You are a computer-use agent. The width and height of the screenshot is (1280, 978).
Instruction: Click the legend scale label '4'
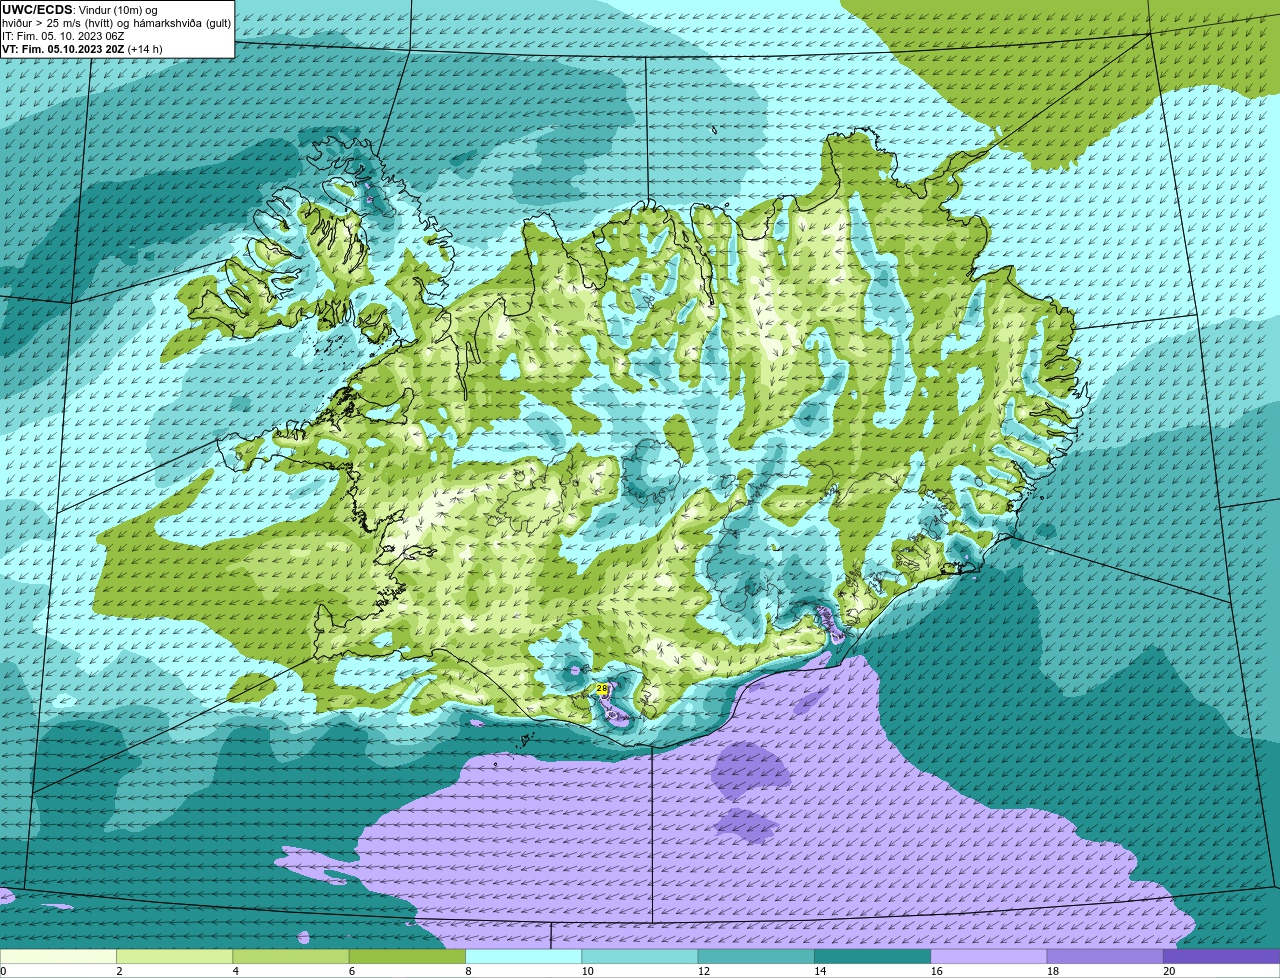click(x=235, y=971)
